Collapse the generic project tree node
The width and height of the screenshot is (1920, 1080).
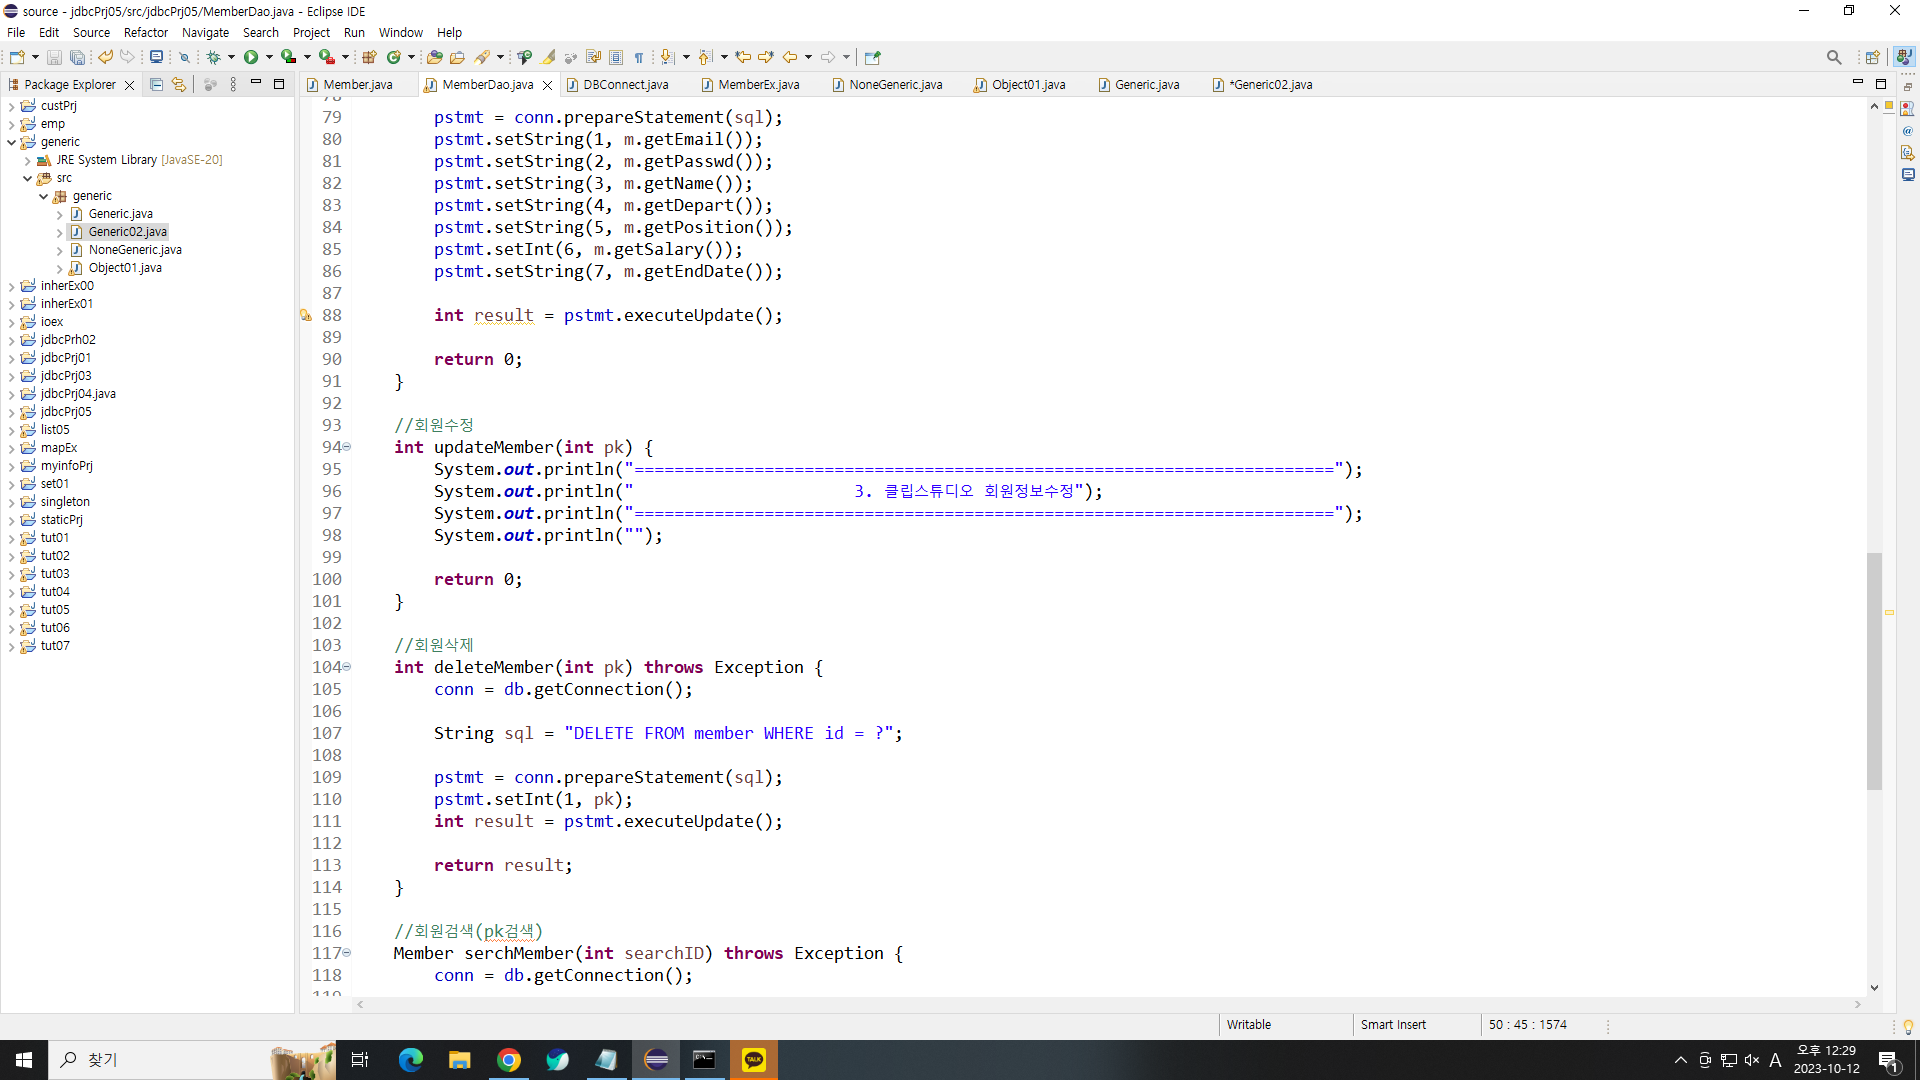coord(12,142)
